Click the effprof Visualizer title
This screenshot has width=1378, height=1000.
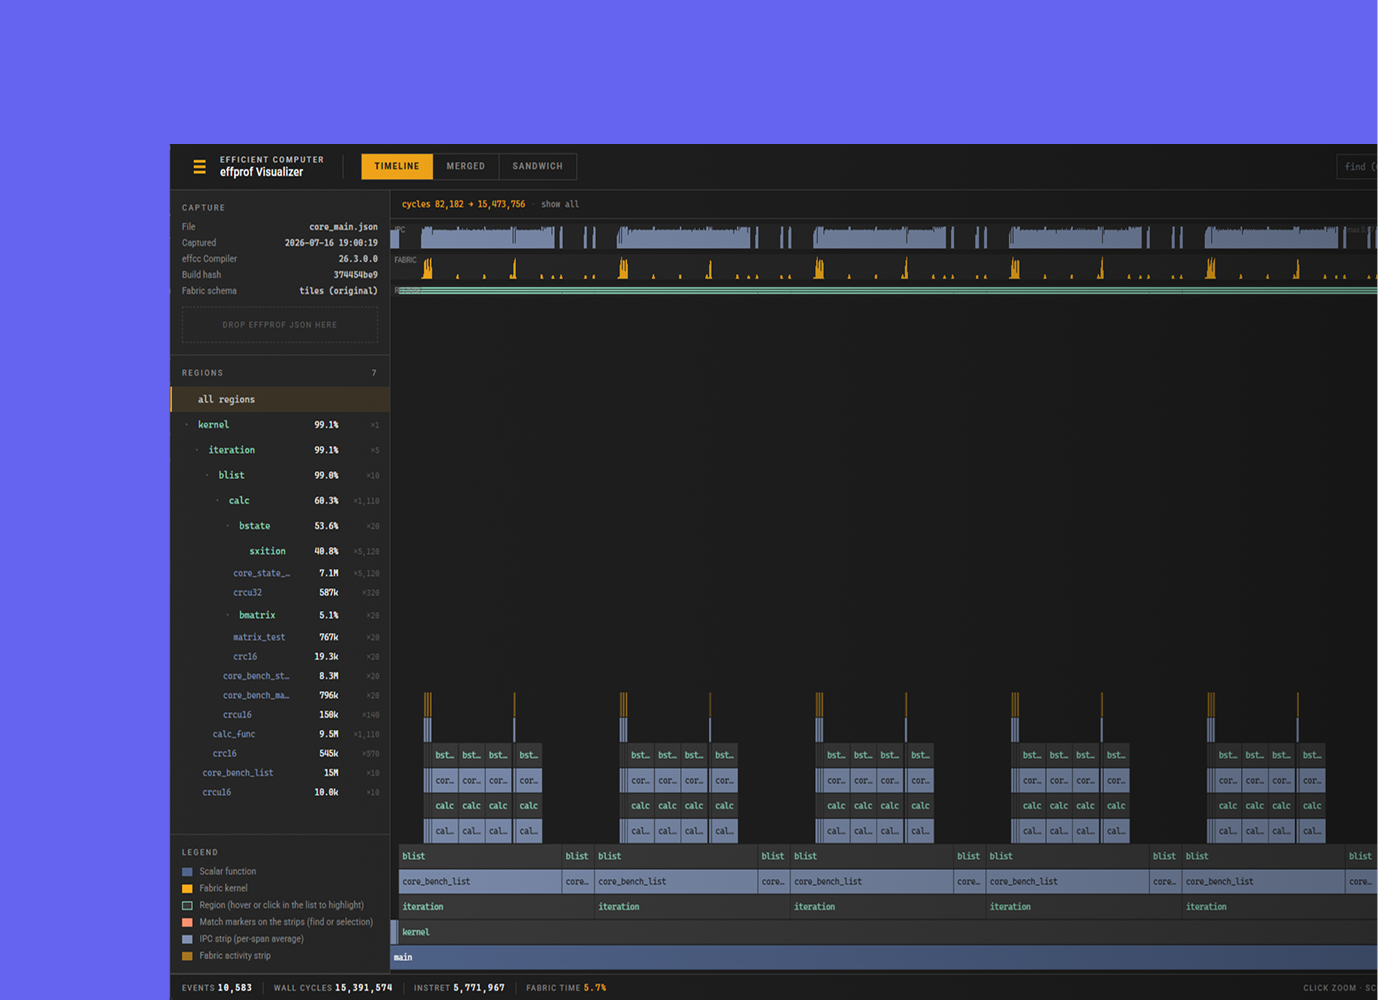pyautogui.click(x=261, y=172)
